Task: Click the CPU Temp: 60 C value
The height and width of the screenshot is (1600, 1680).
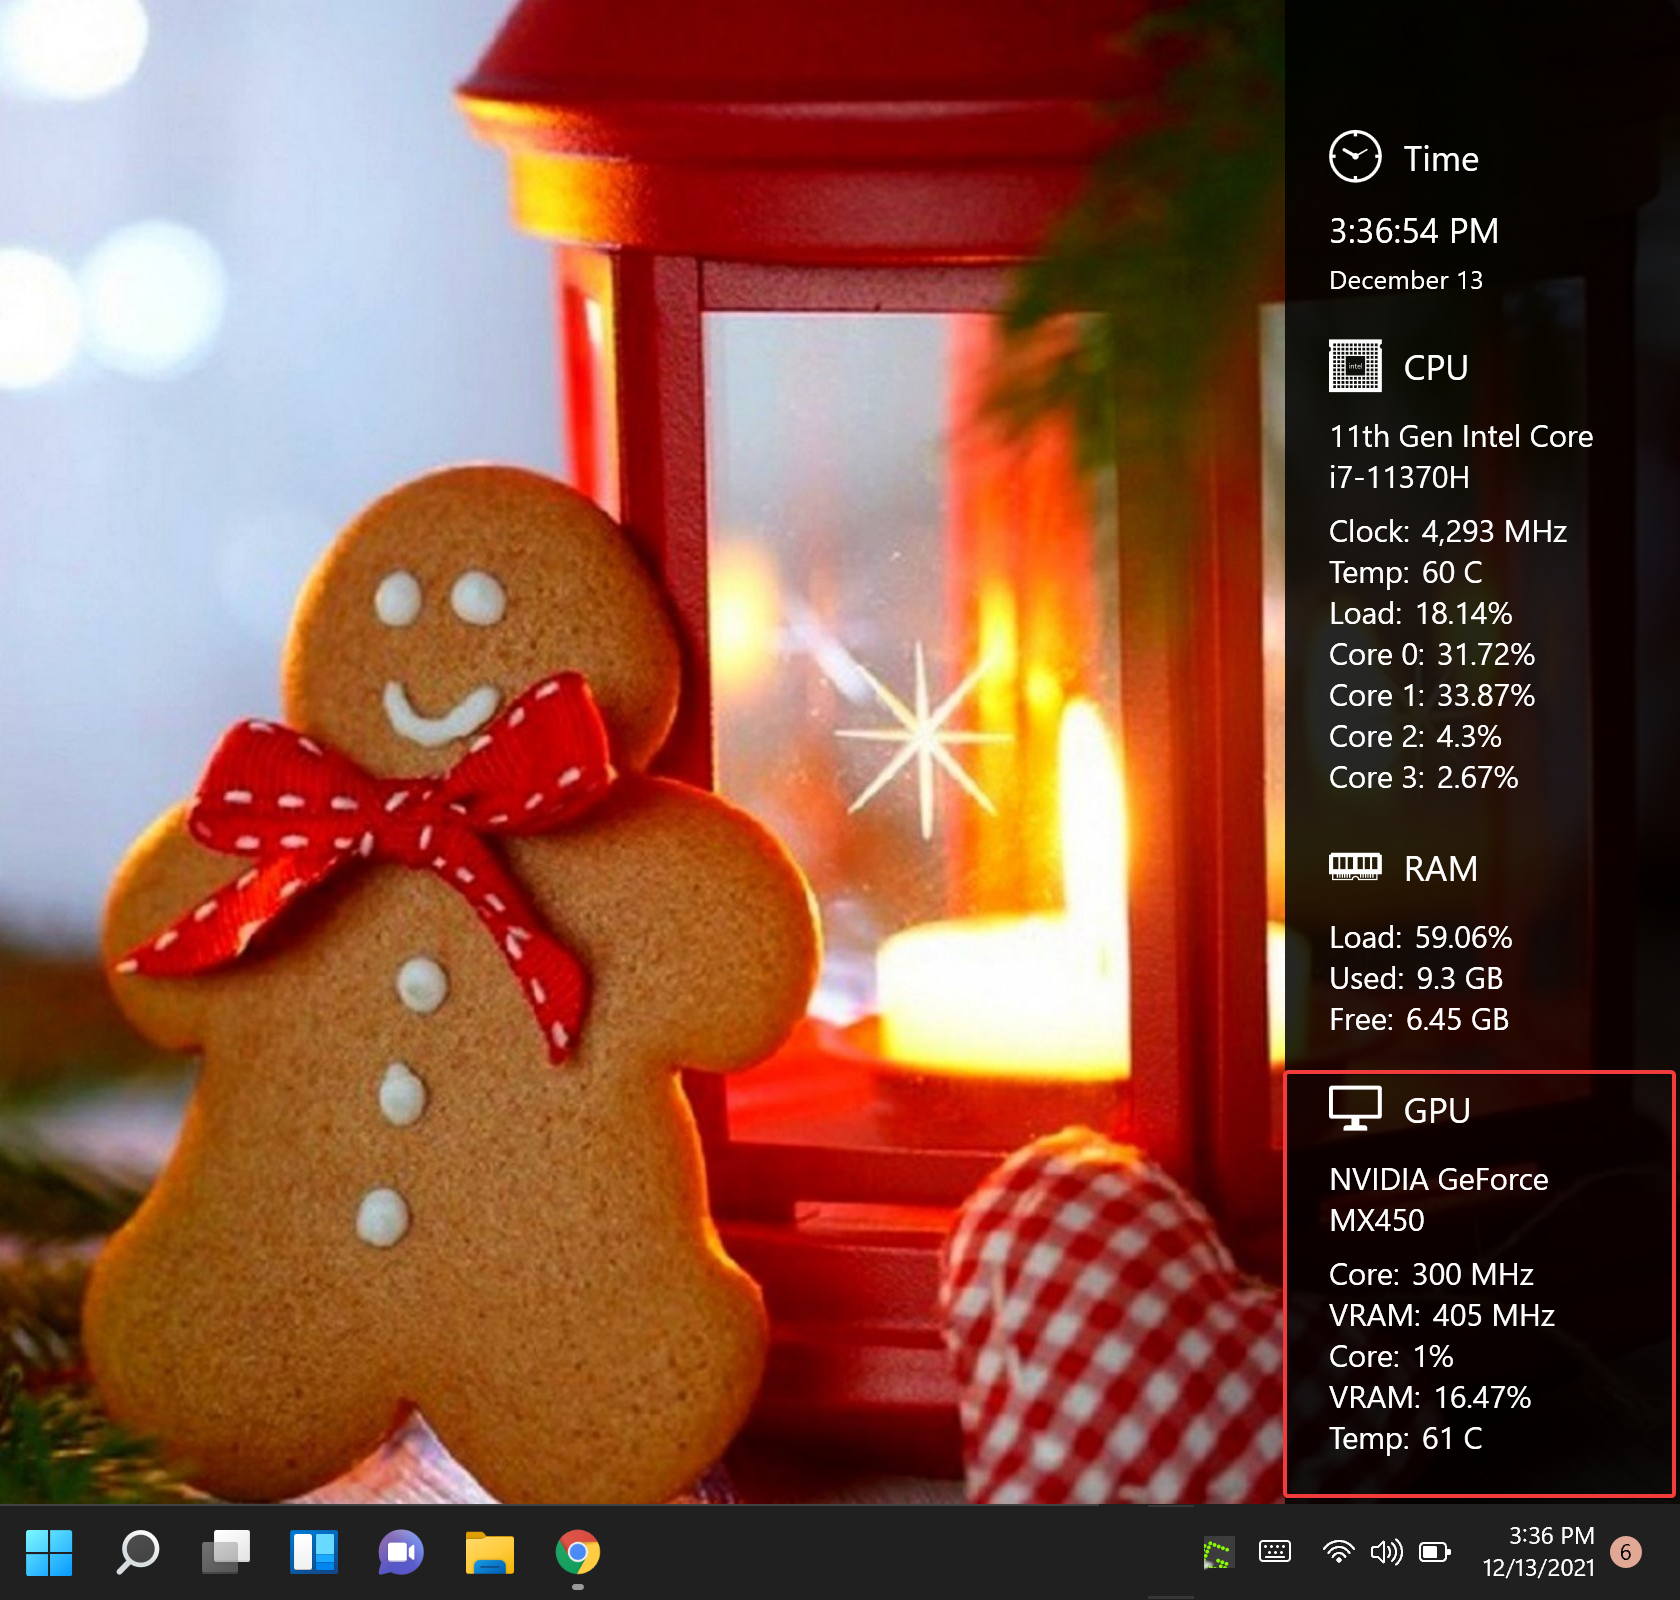Action: pos(1406,572)
